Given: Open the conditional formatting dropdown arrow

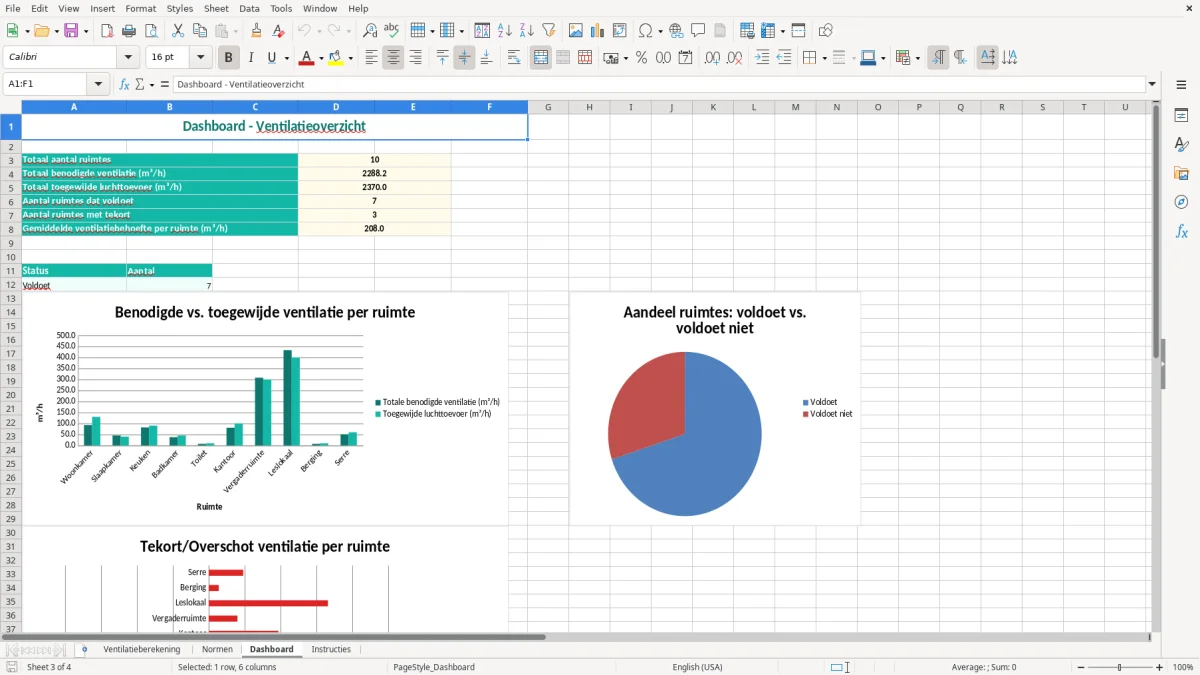Looking at the screenshot, I should (x=917, y=58).
